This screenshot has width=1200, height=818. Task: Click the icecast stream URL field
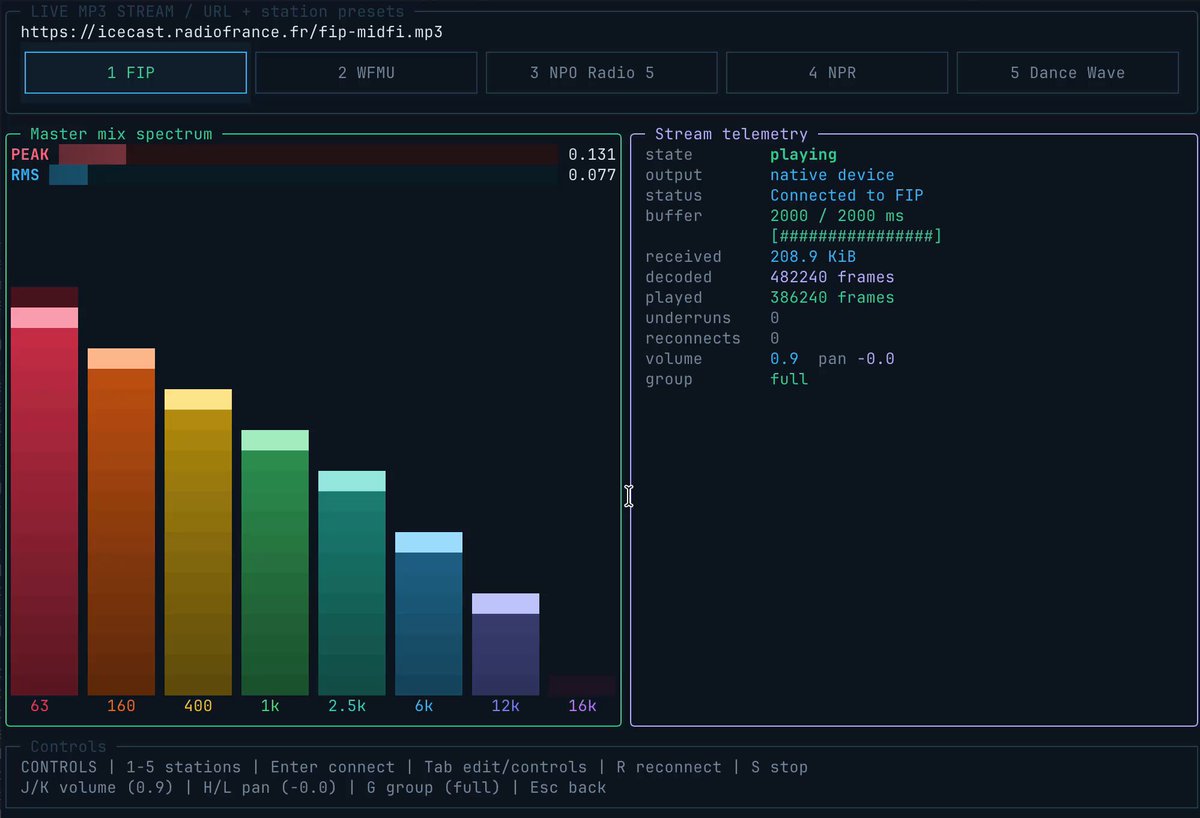coord(232,31)
